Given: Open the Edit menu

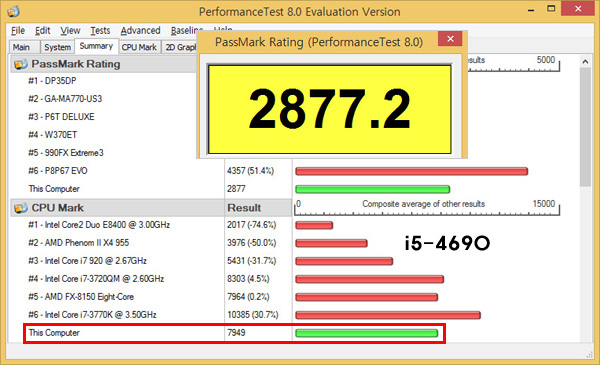Looking at the screenshot, I should pos(42,31).
